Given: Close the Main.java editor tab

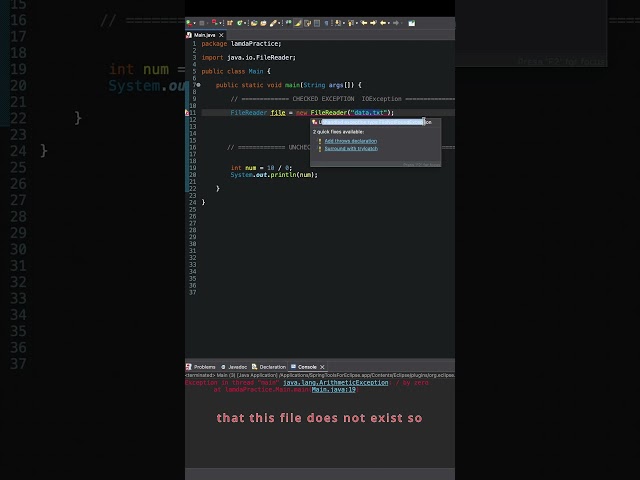Looking at the screenshot, I should (221, 35).
